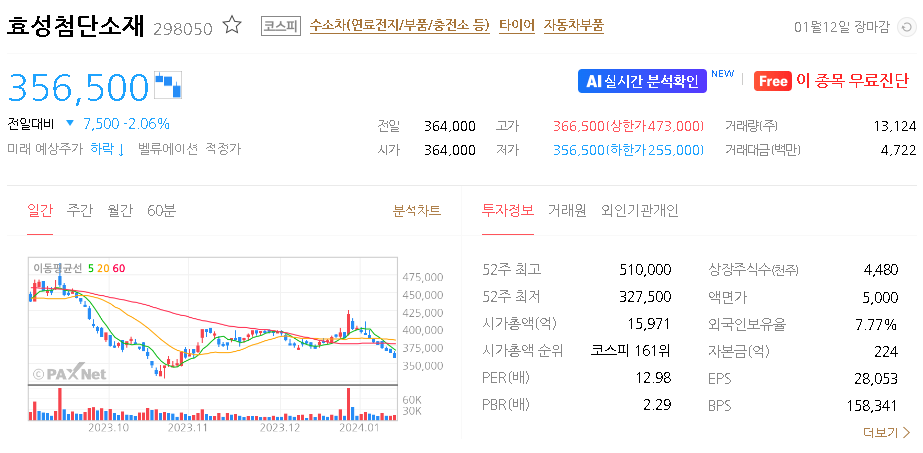Click the volume bar chart area
923x453 pixels.
point(213,403)
